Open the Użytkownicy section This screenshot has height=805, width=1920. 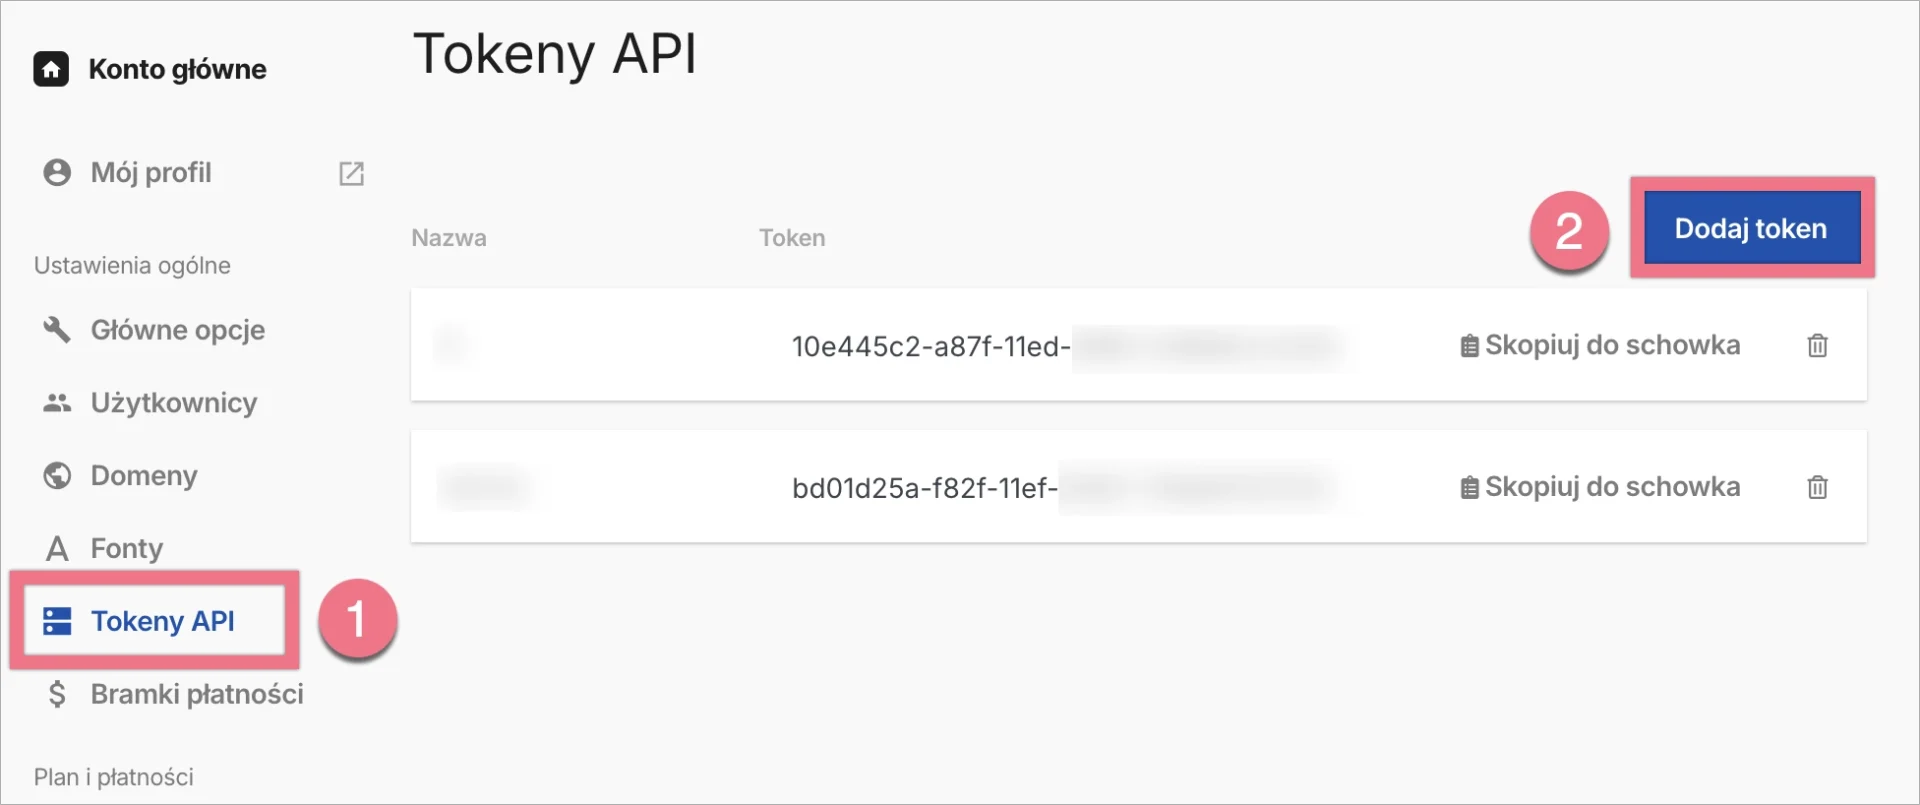point(174,403)
